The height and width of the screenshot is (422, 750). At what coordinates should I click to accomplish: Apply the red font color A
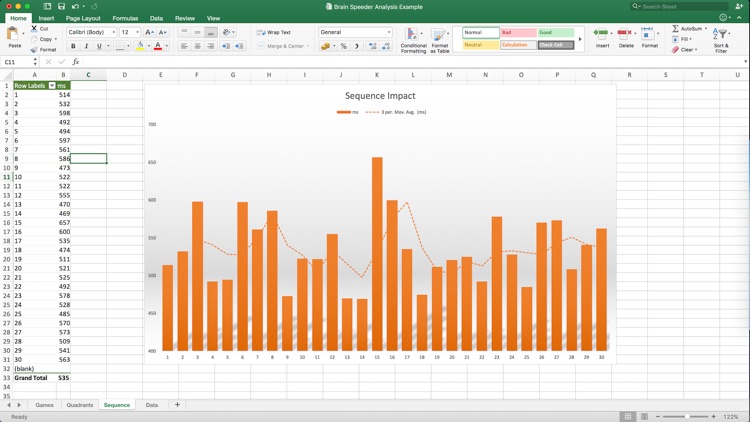158,46
